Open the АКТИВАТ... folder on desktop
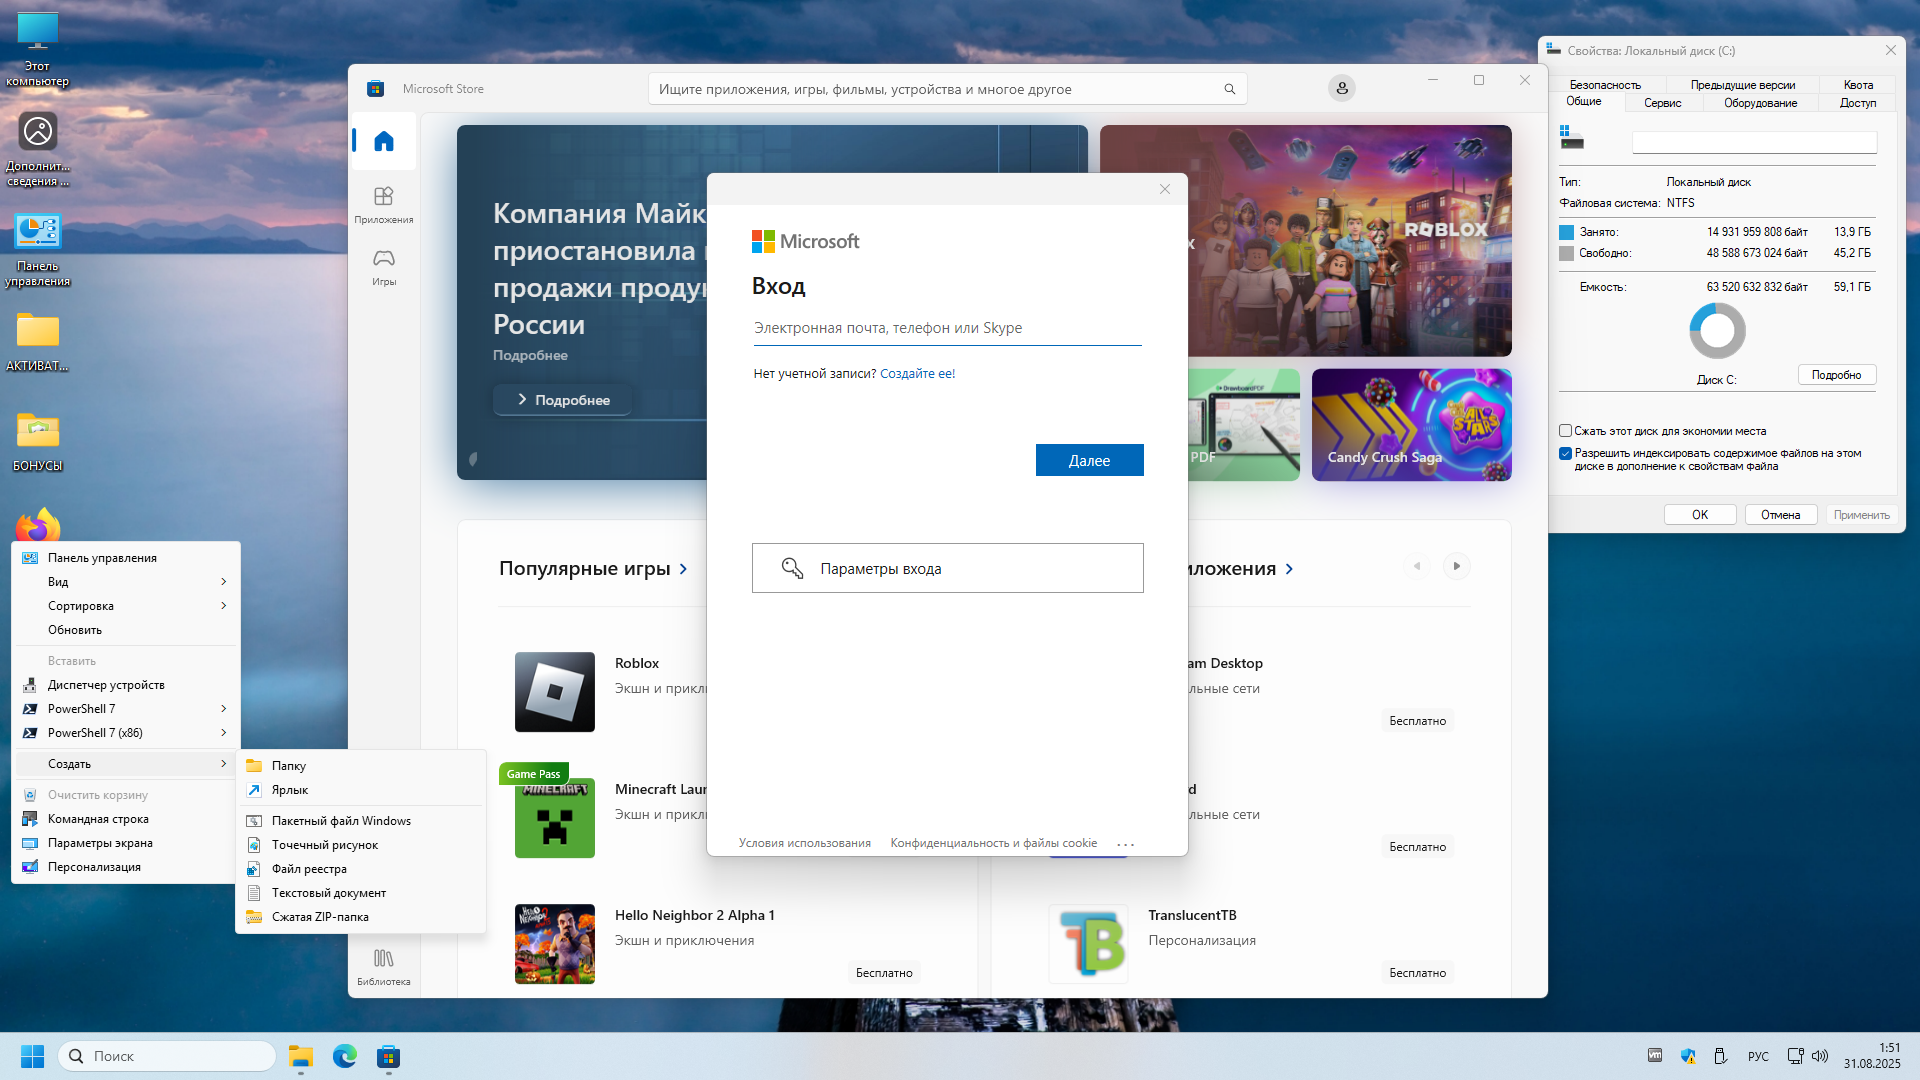The height and width of the screenshot is (1080, 1920). pyautogui.click(x=38, y=342)
